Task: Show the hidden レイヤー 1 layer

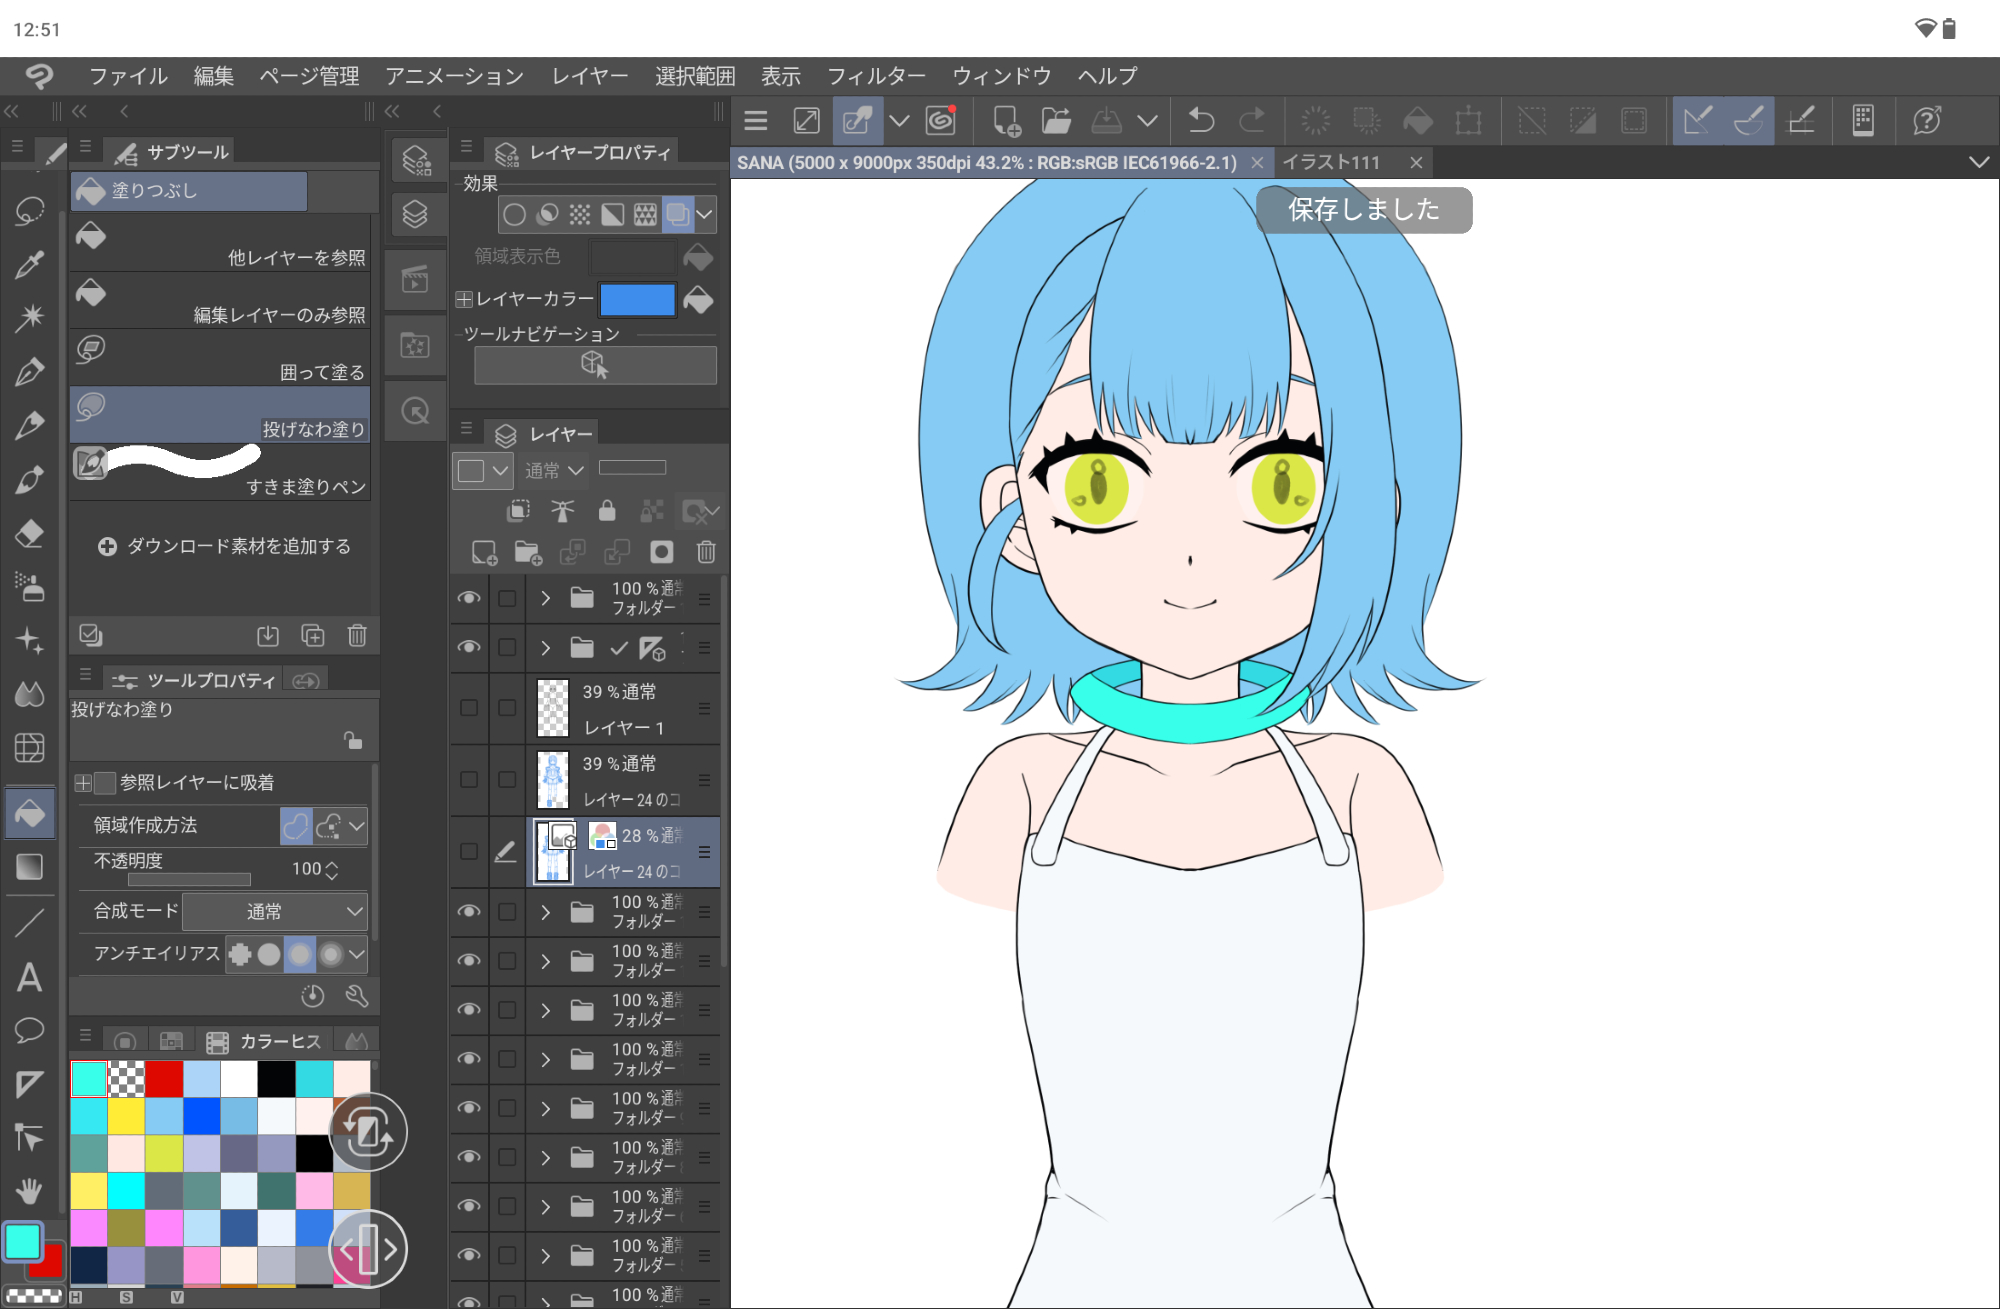Action: click(x=468, y=708)
